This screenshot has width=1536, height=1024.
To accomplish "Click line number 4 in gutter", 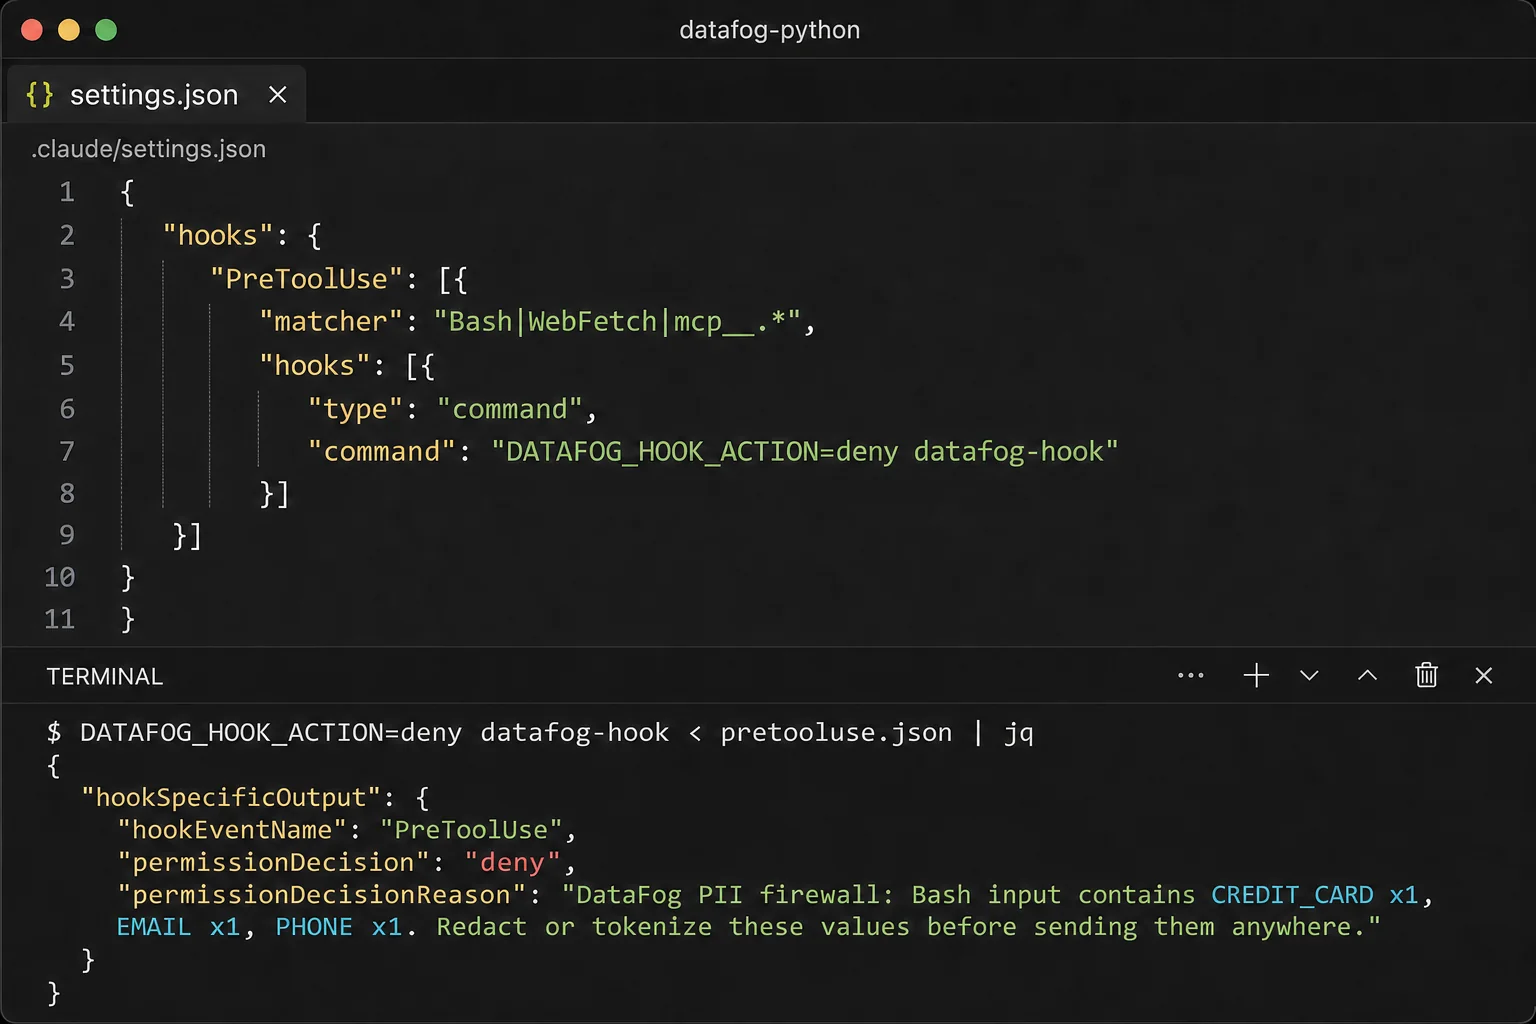I will coord(67,321).
